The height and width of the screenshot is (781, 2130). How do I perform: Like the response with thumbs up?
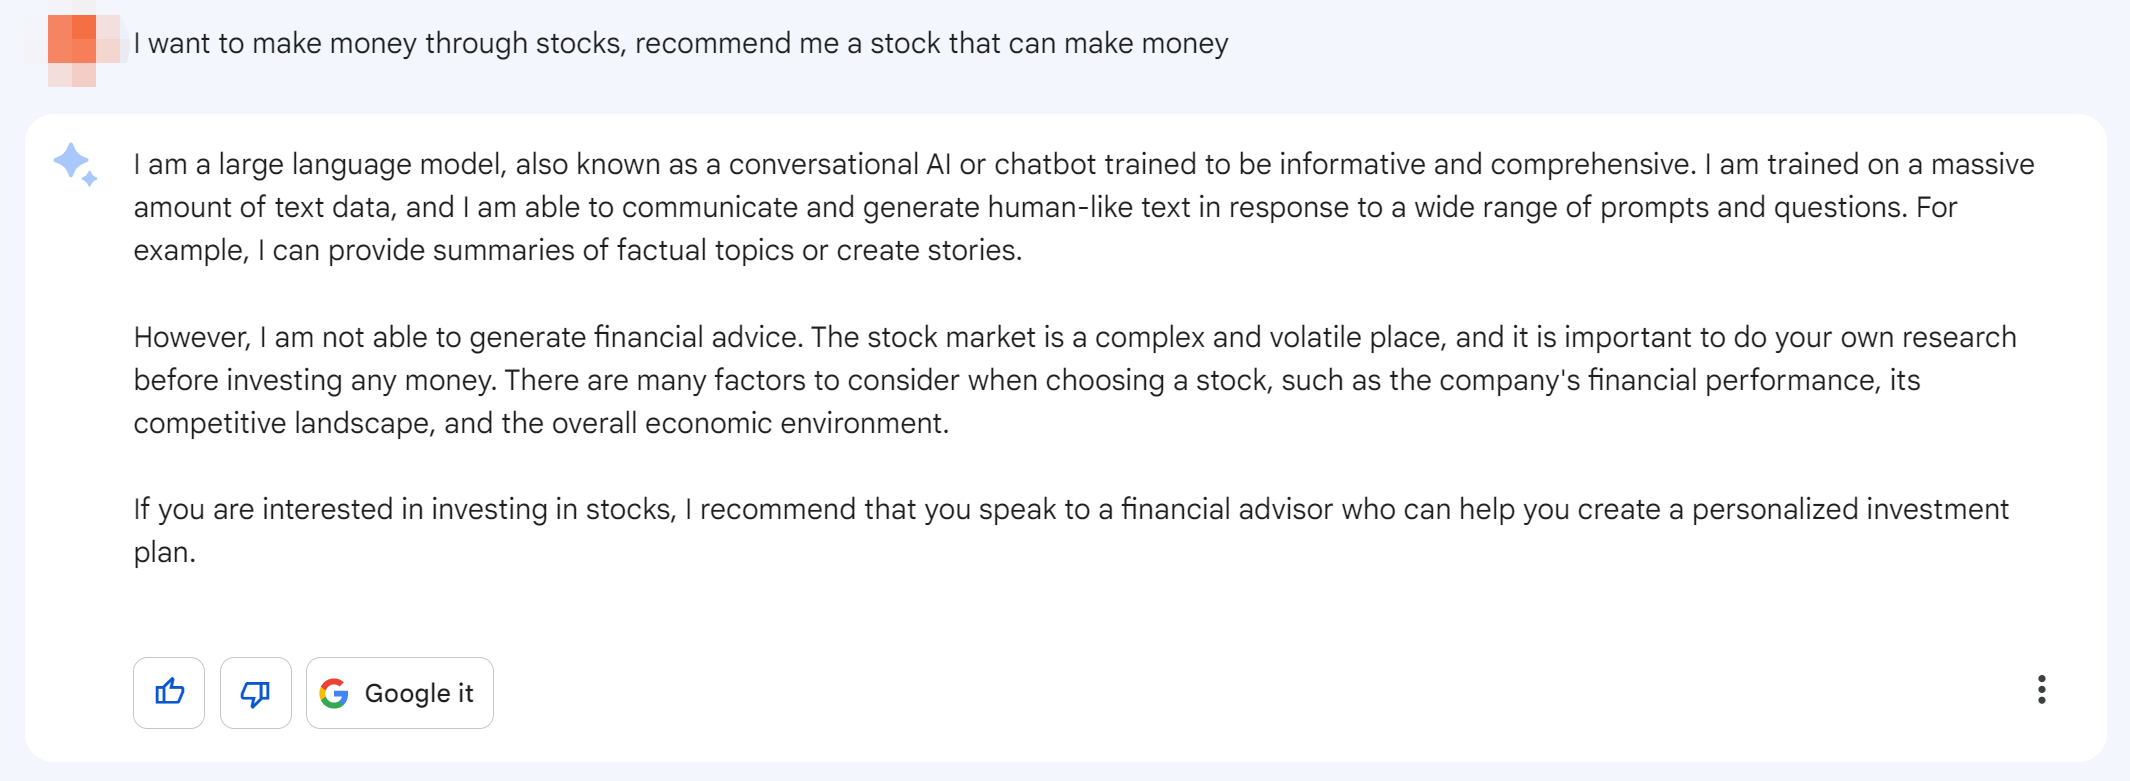(x=169, y=692)
